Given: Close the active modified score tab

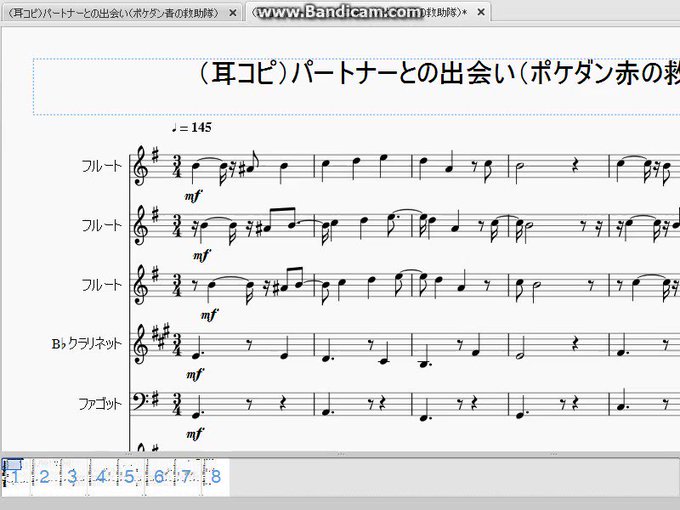Looking at the screenshot, I should pos(481,13).
